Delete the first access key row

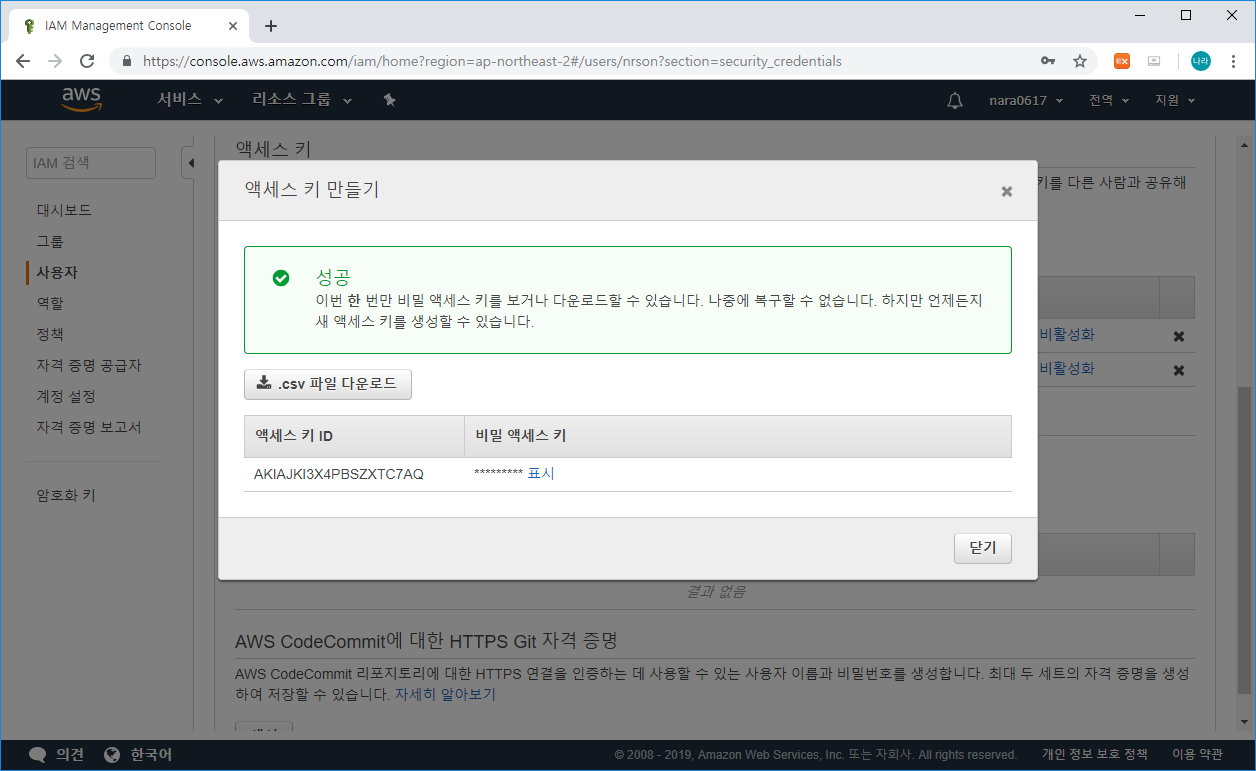pos(1179,337)
